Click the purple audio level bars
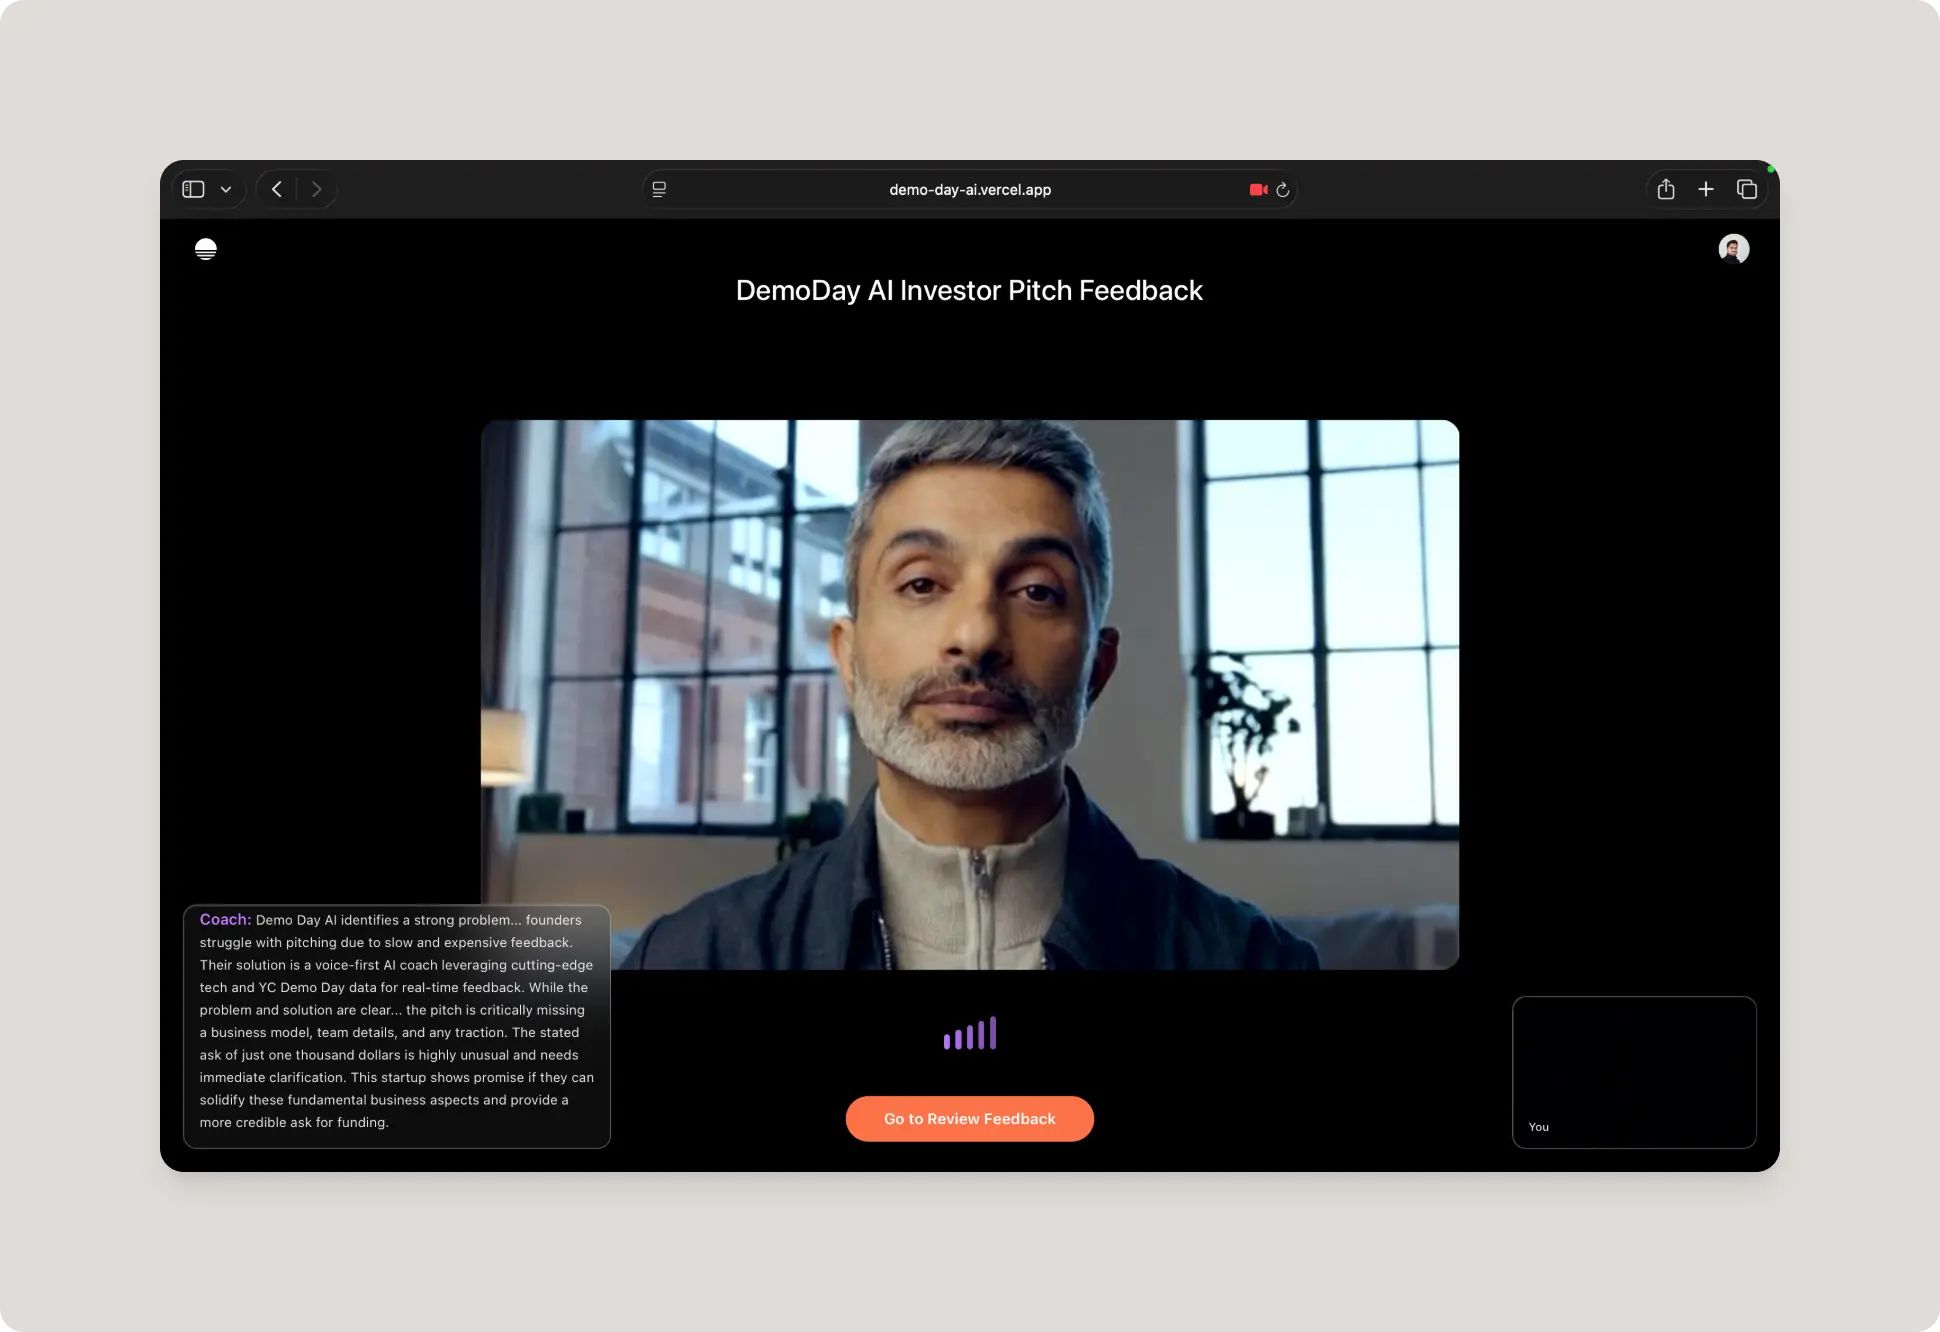The width and height of the screenshot is (1940, 1332). pos(969,1034)
